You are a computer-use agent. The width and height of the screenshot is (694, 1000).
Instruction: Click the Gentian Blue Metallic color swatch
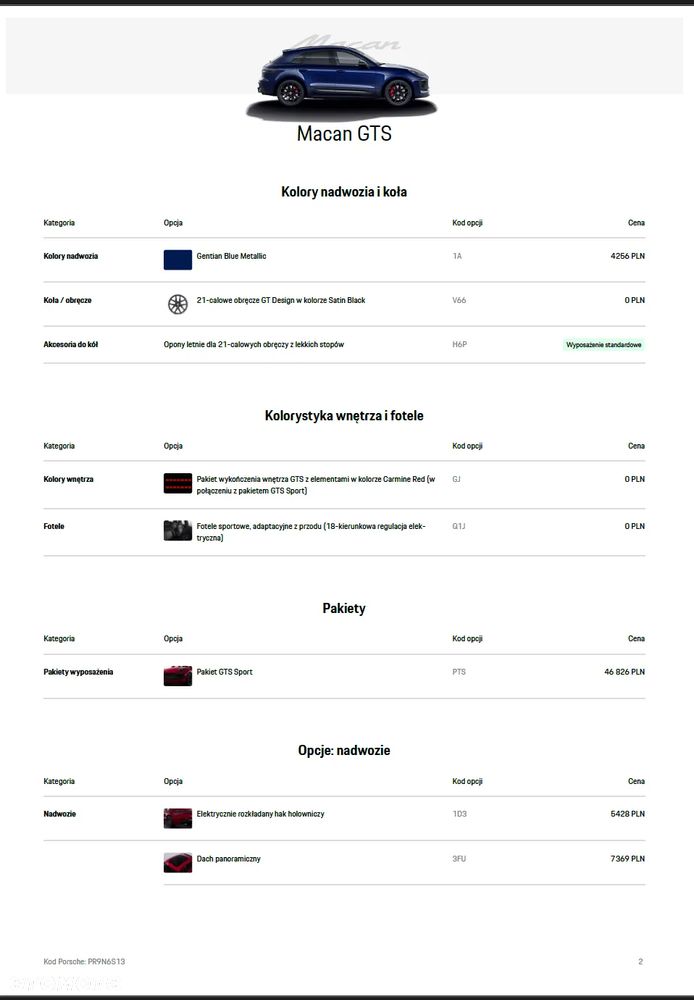(177, 260)
